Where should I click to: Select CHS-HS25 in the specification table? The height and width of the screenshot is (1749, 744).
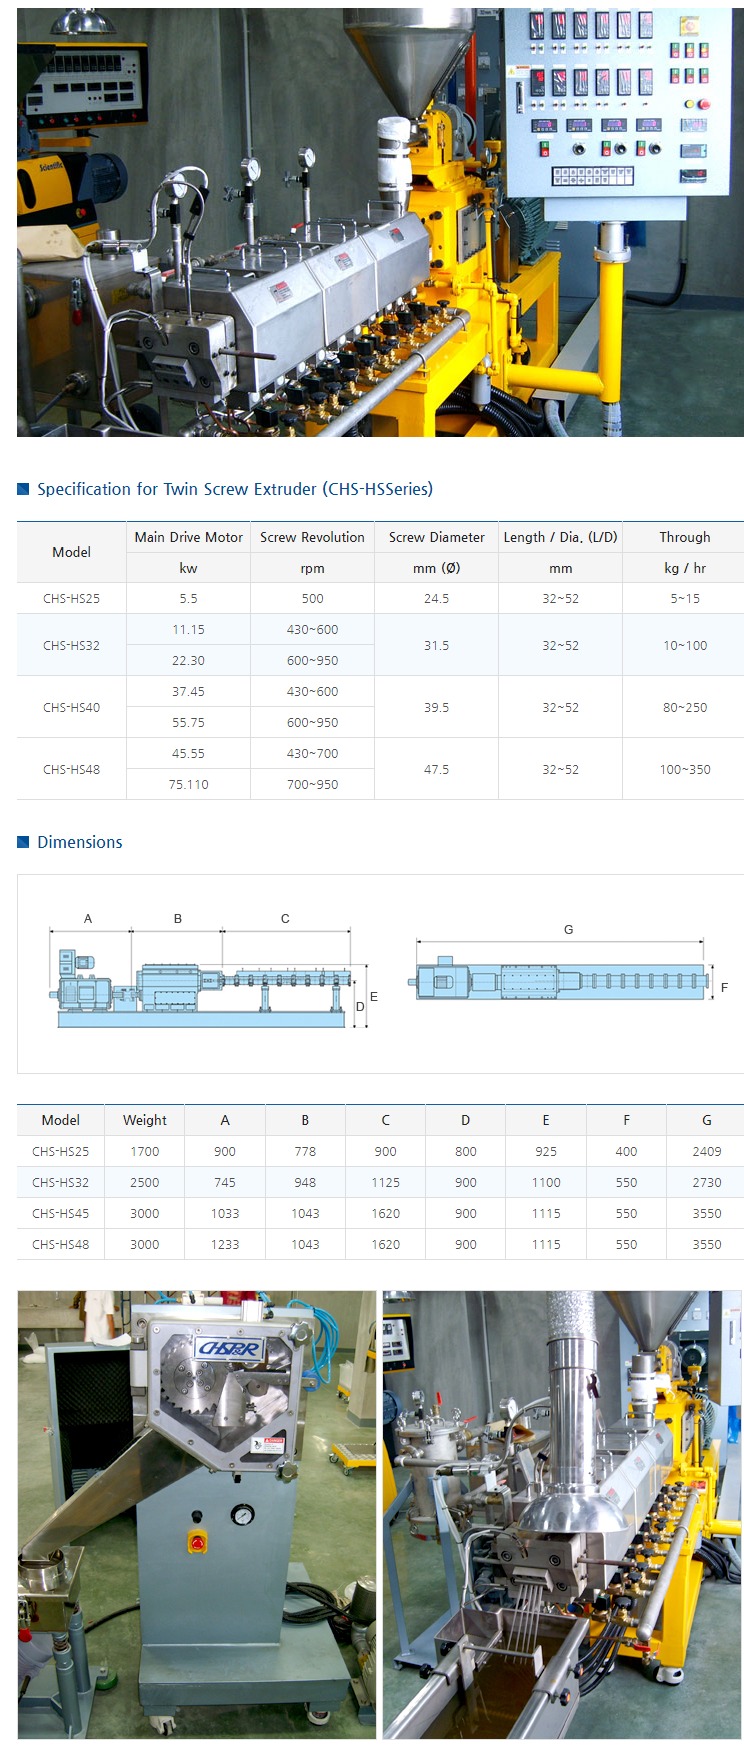(71, 599)
